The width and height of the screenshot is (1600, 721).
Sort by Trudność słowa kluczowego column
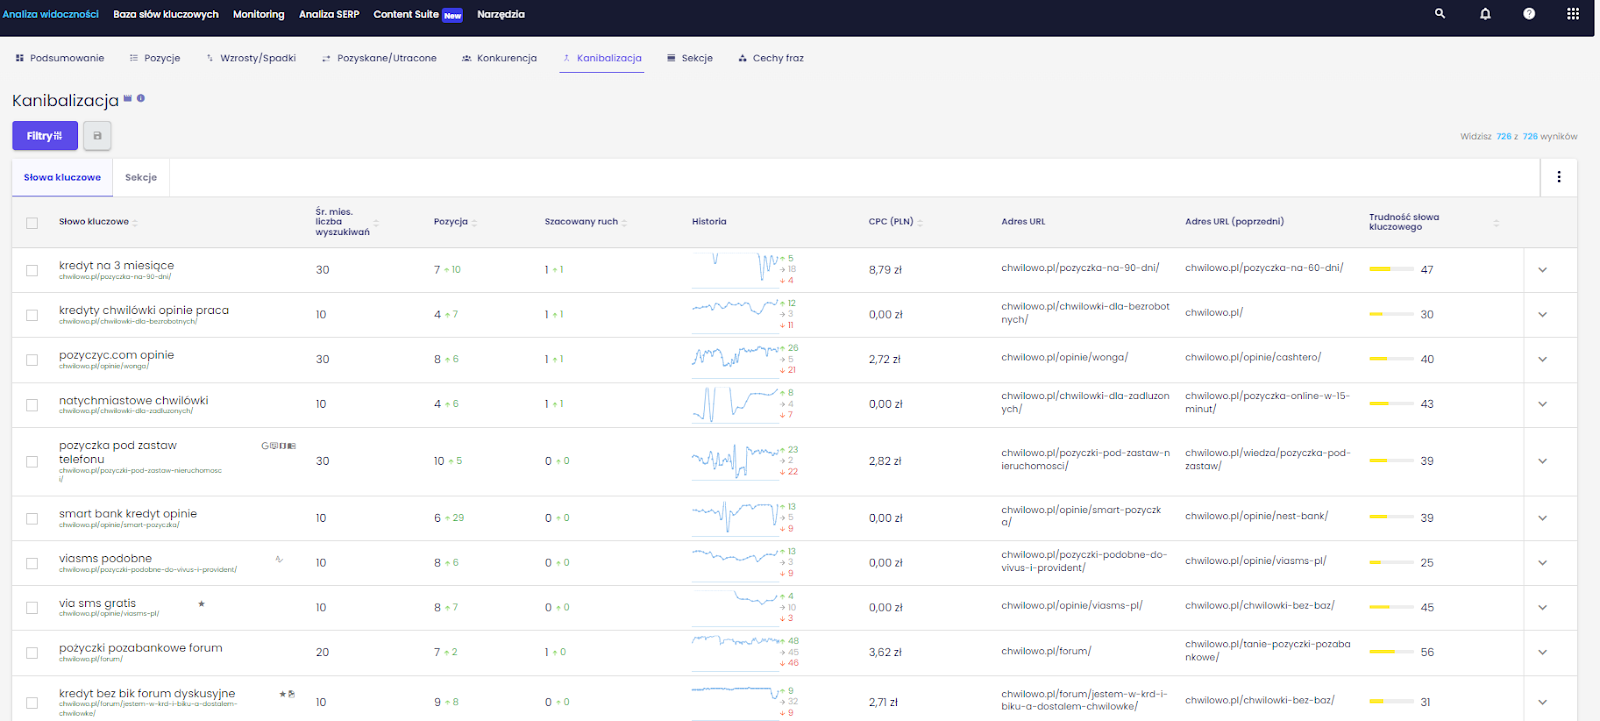(1434, 222)
